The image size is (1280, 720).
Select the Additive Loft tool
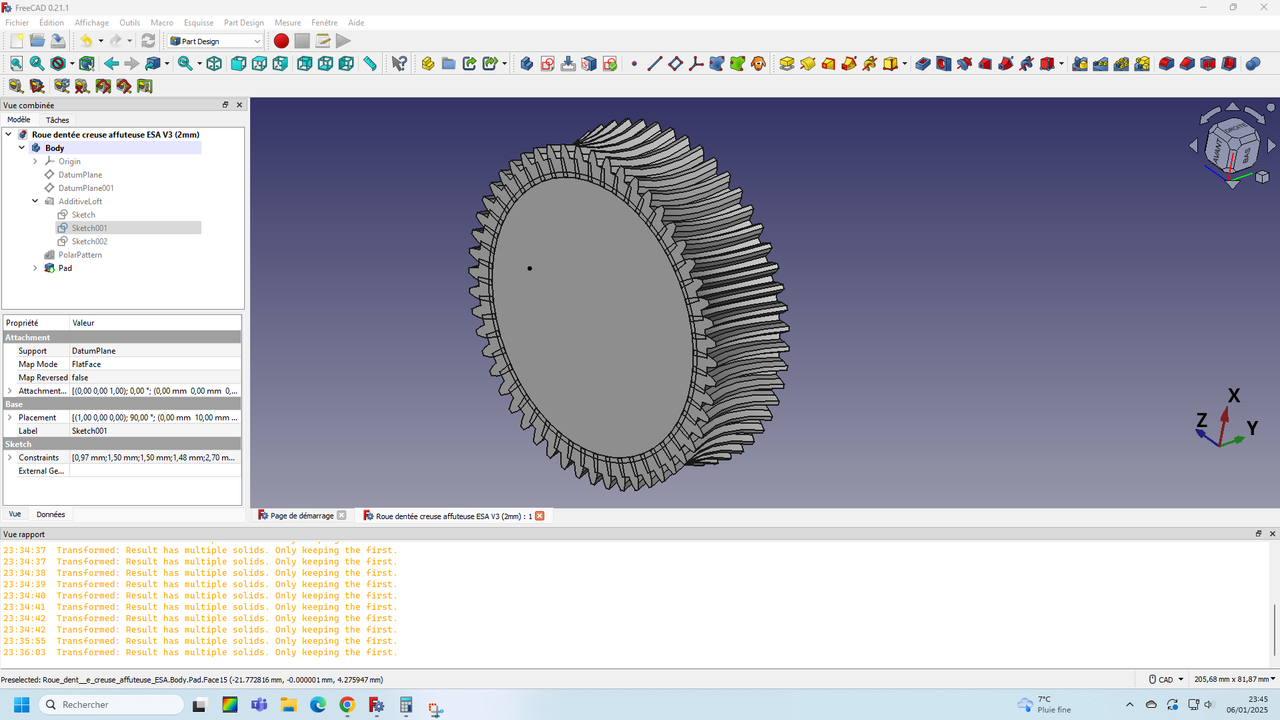coord(829,64)
